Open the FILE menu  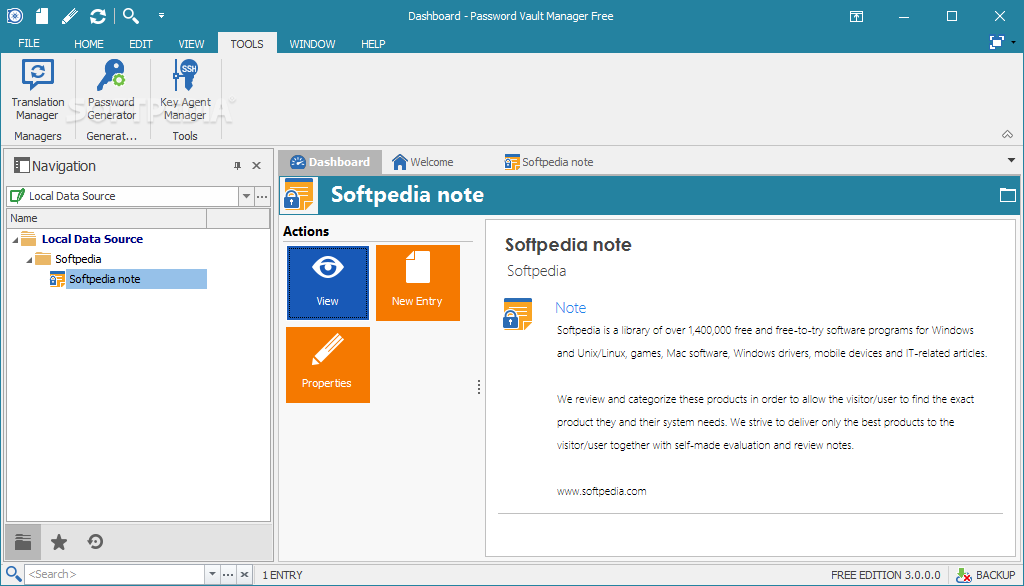pos(29,43)
